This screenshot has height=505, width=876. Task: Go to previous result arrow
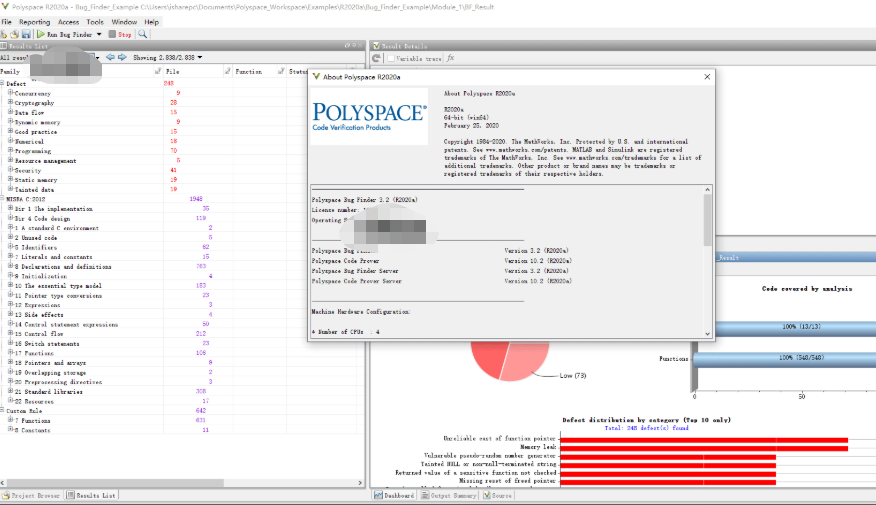(x=111, y=57)
